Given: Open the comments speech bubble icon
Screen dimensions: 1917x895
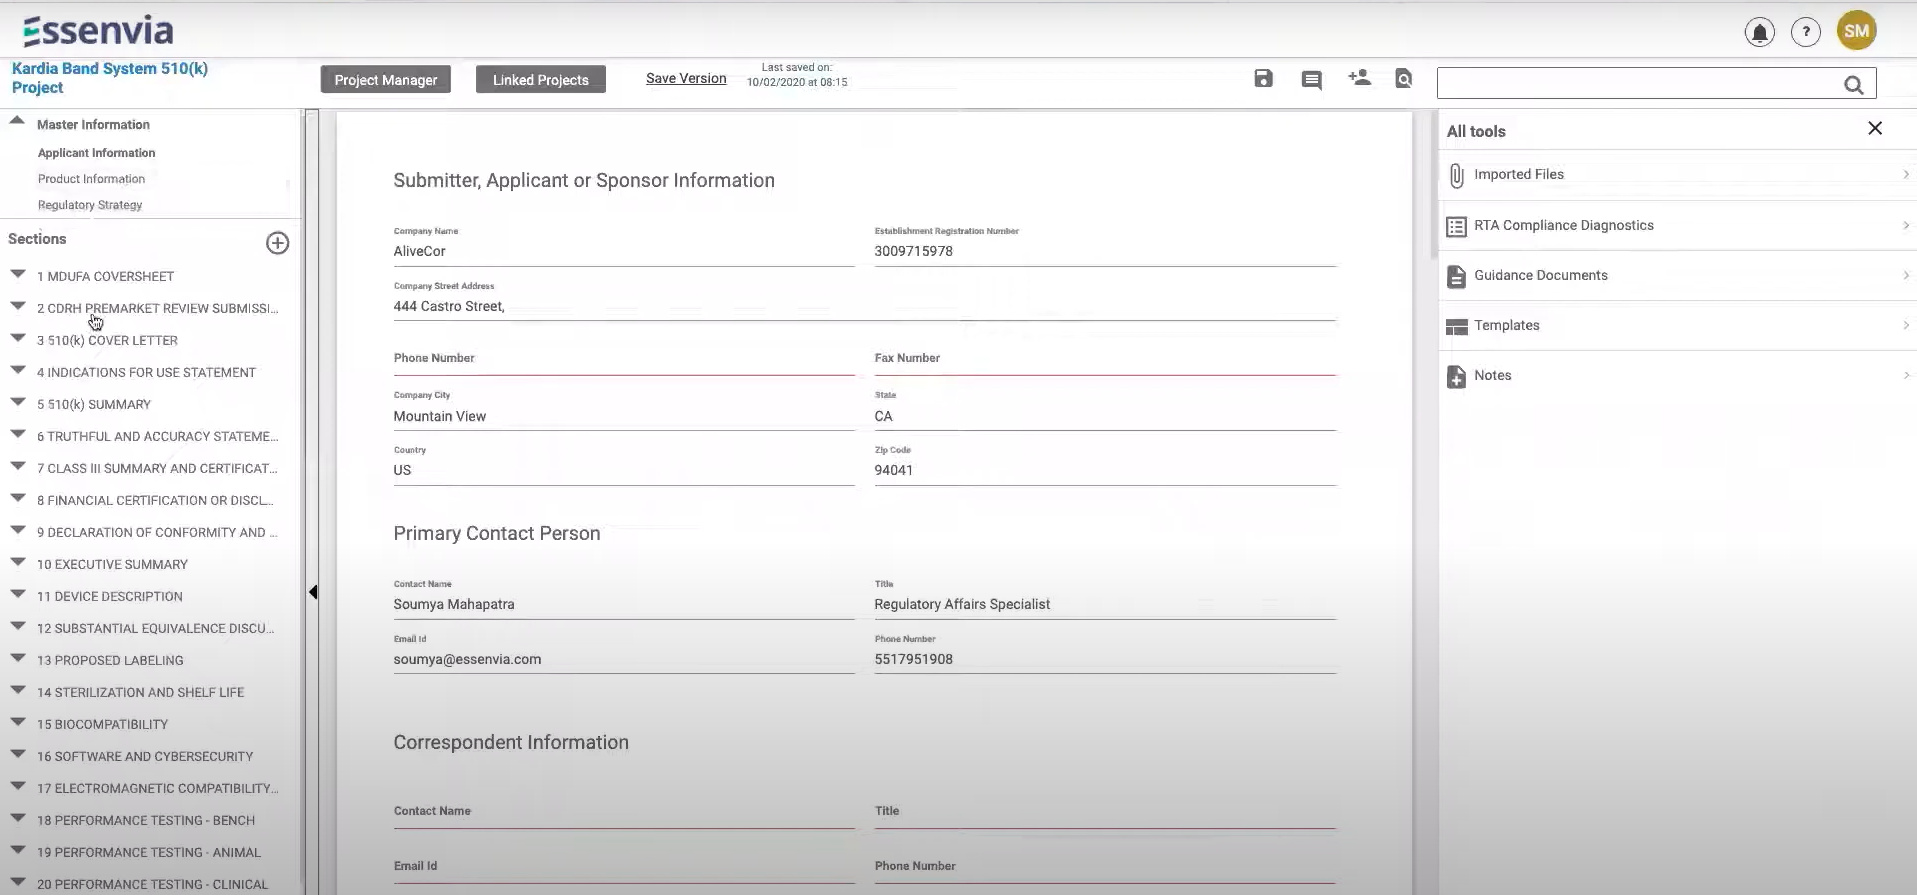Looking at the screenshot, I should (x=1311, y=80).
